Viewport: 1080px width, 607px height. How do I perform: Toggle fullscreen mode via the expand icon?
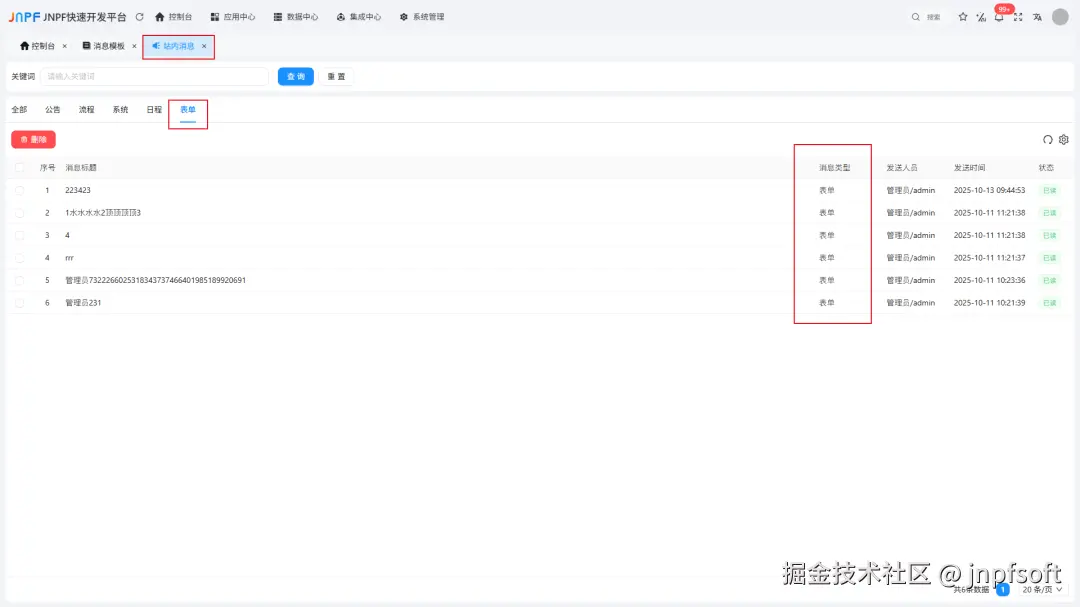coord(1019,17)
